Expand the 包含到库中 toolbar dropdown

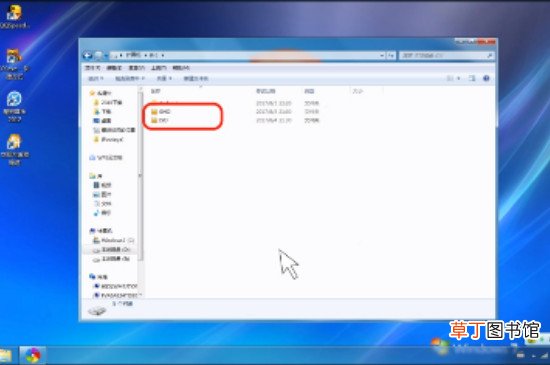(x=130, y=79)
